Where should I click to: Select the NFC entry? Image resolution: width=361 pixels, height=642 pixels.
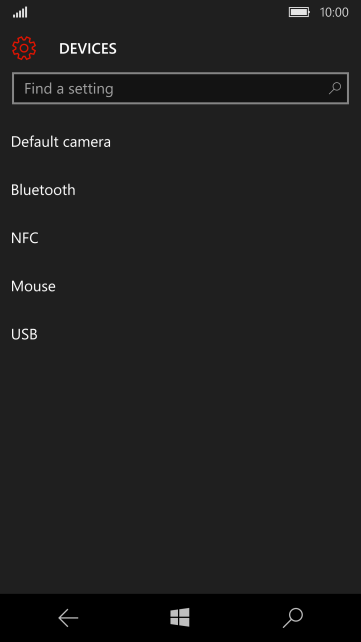pyautogui.click(x=180, y=238)
